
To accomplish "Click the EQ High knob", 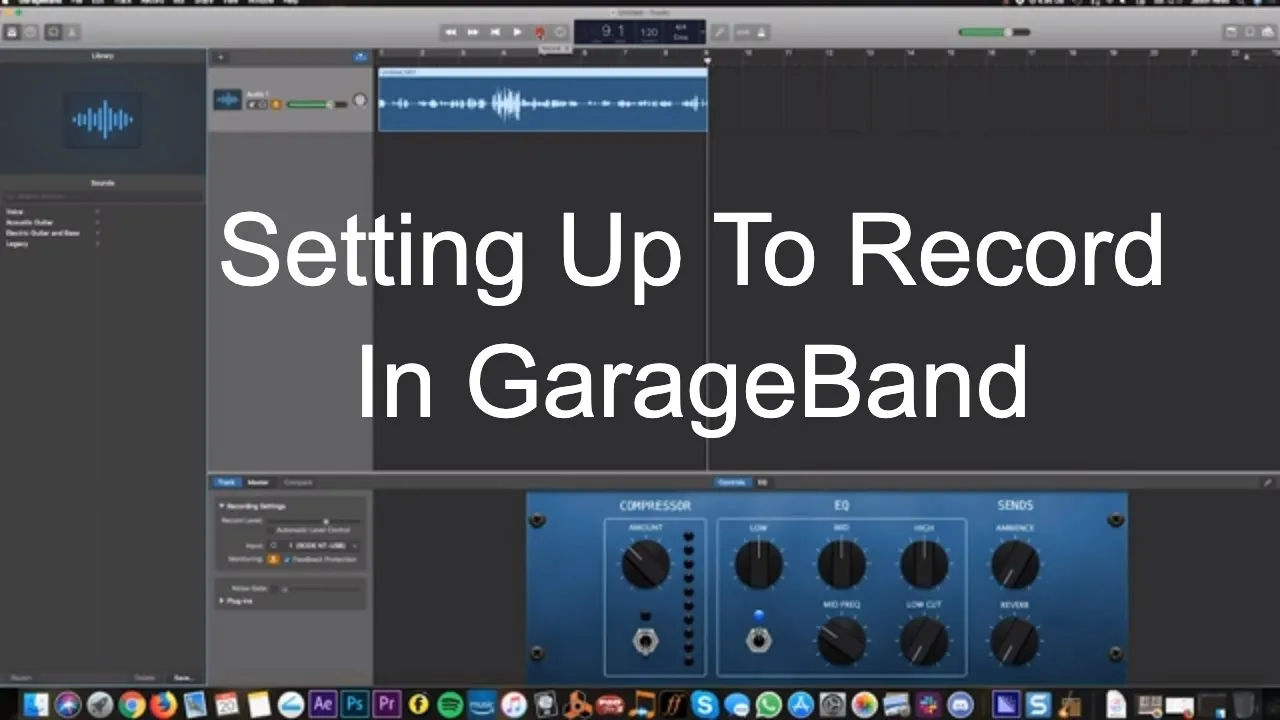I will tap(924, 564).
